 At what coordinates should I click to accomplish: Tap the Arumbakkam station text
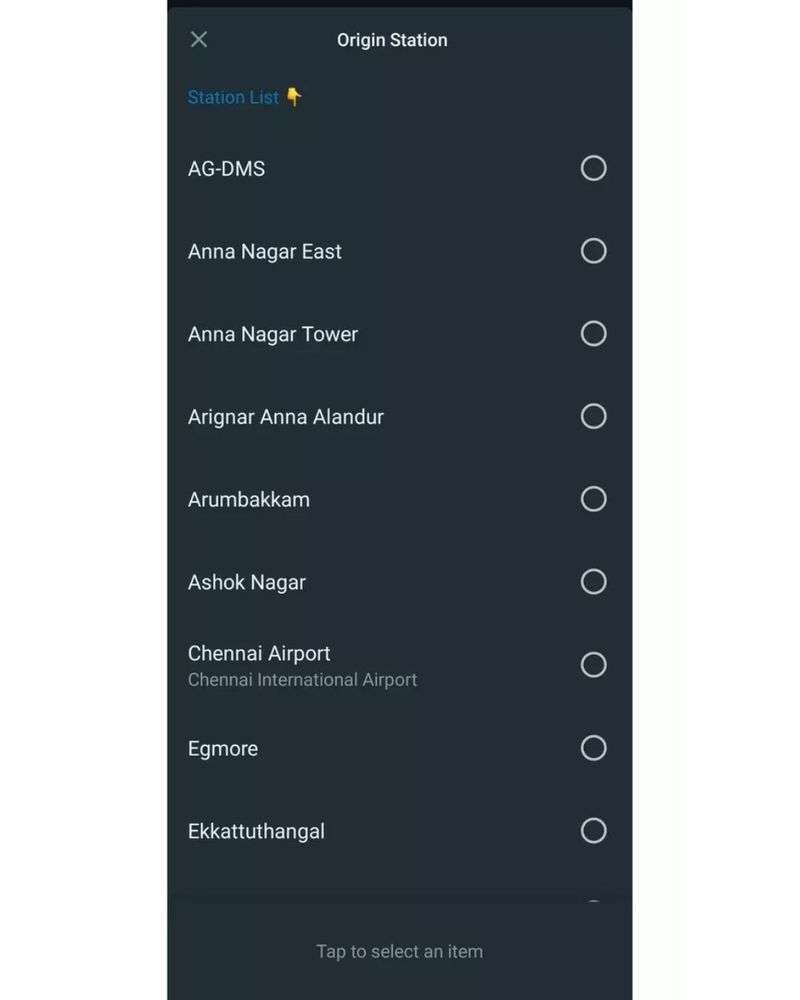point(248,500)
